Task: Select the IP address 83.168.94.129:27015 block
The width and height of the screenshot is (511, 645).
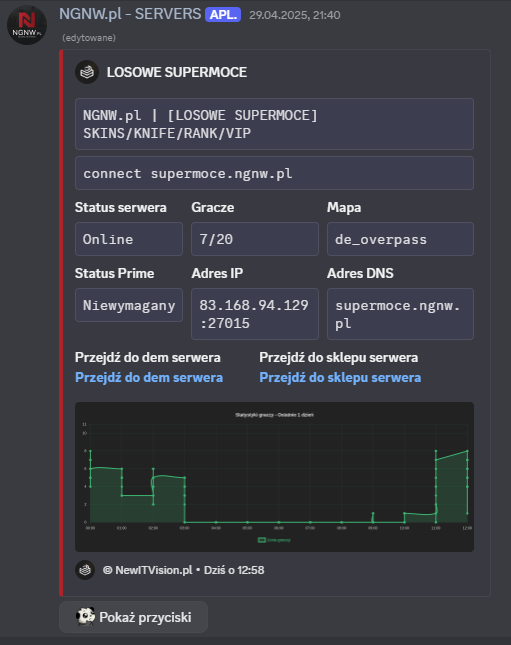Action: 255,314
